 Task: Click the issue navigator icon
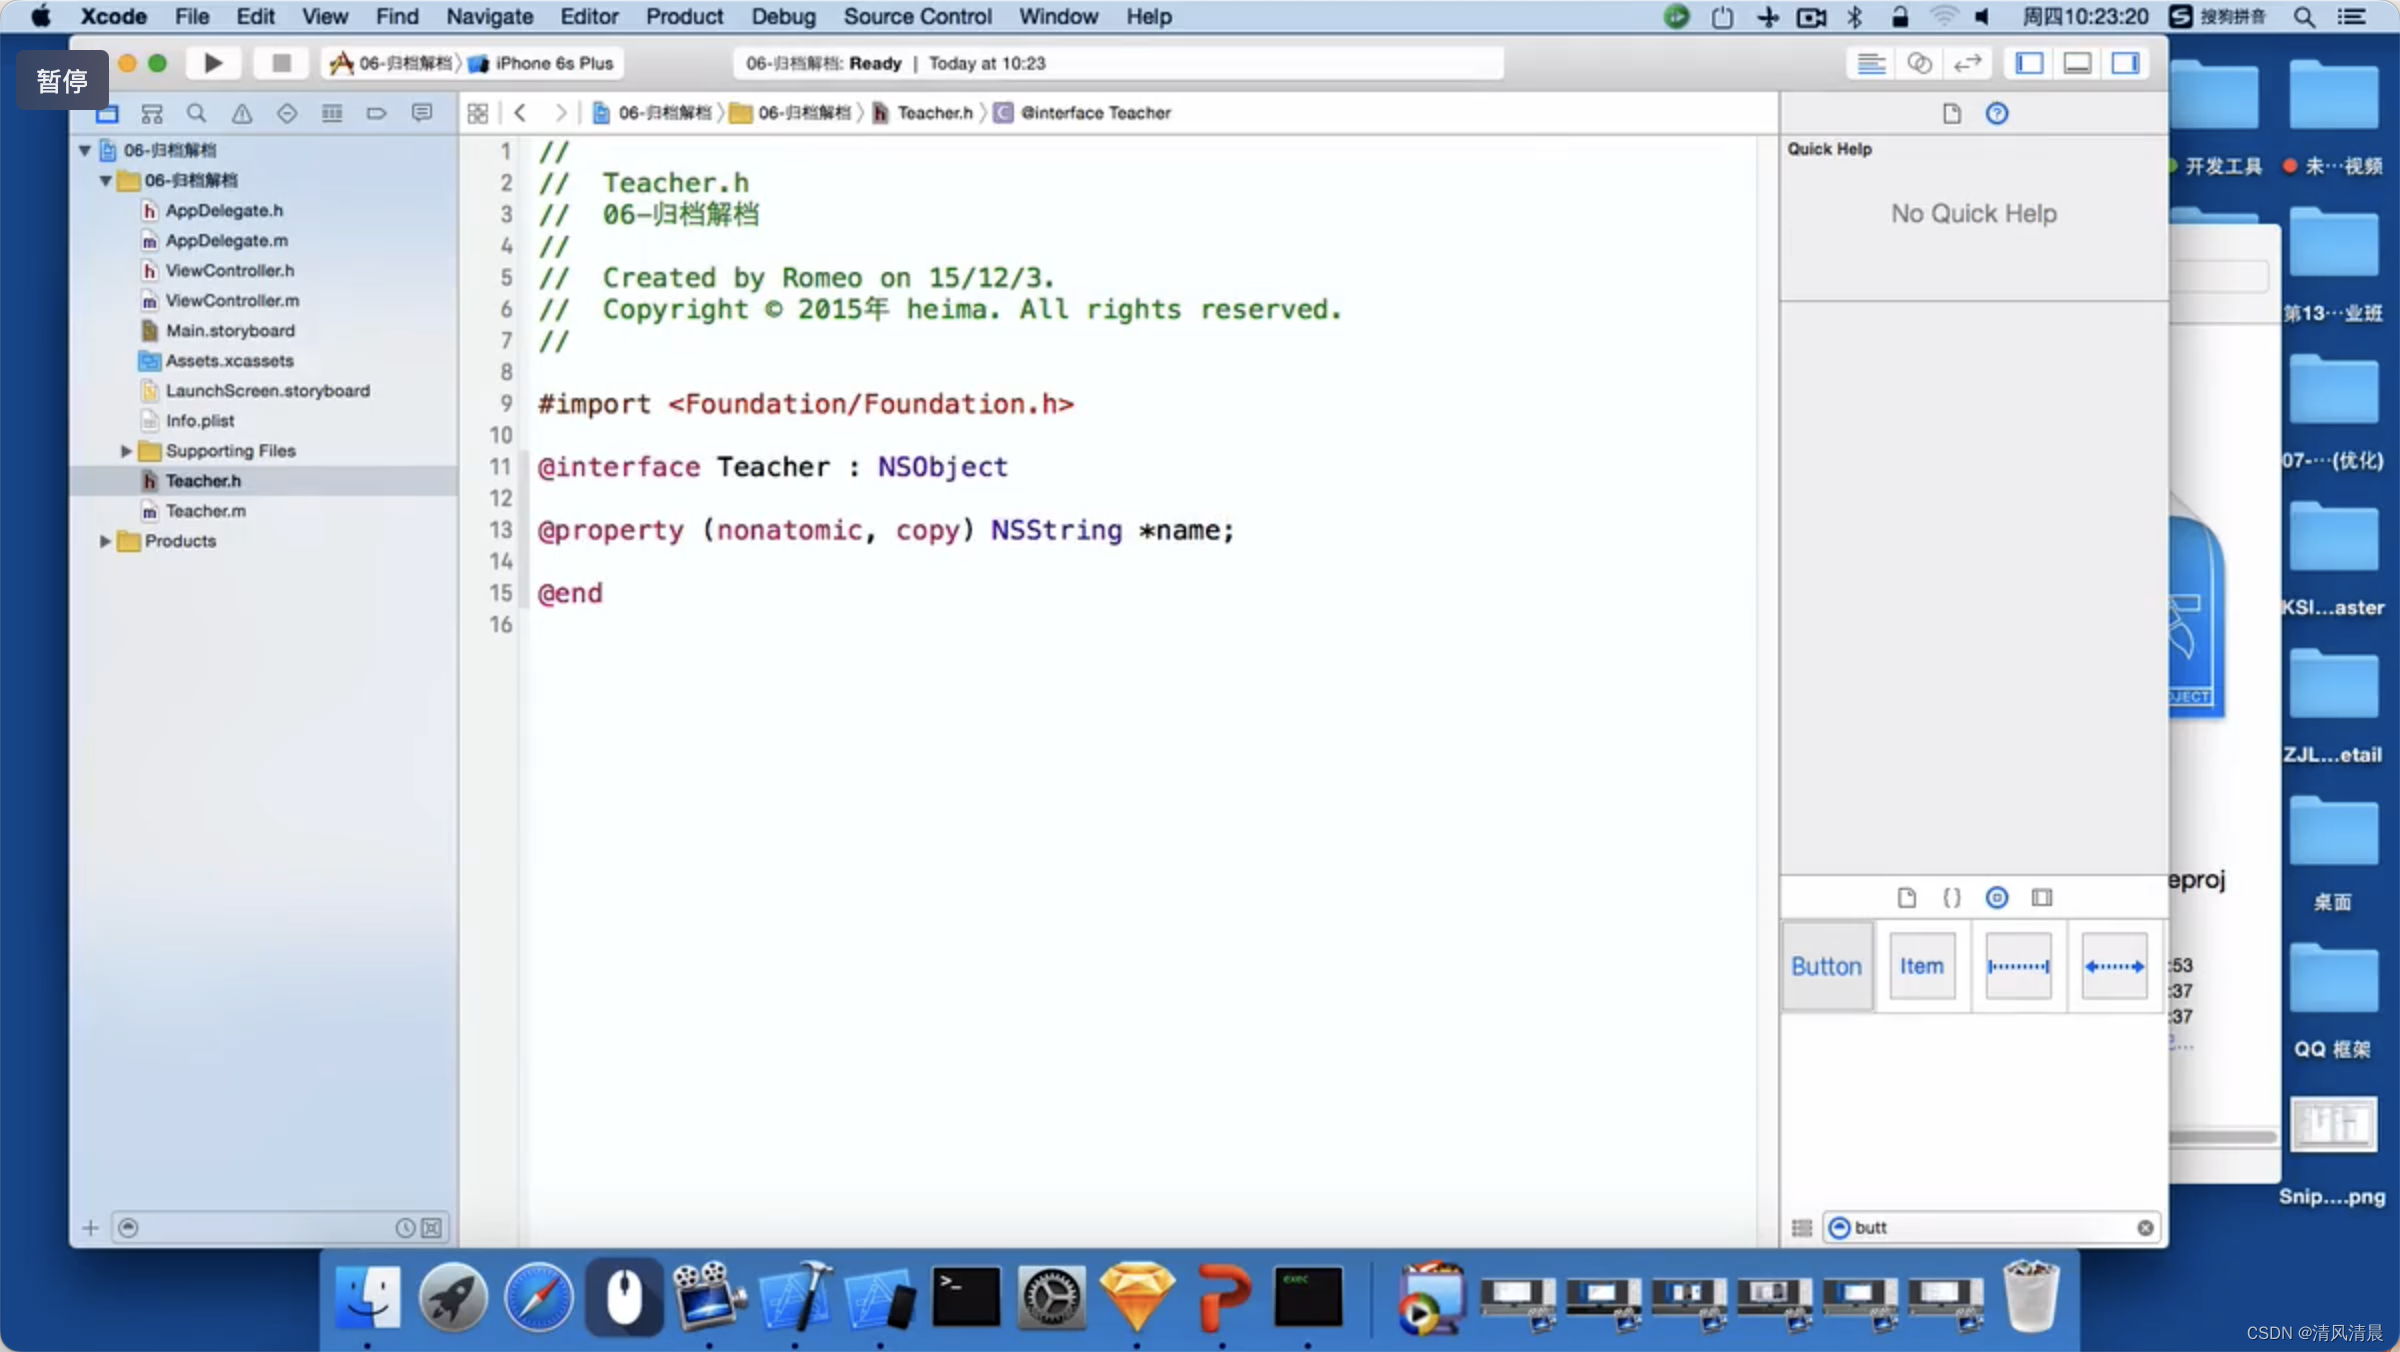(x=241, y=112)
